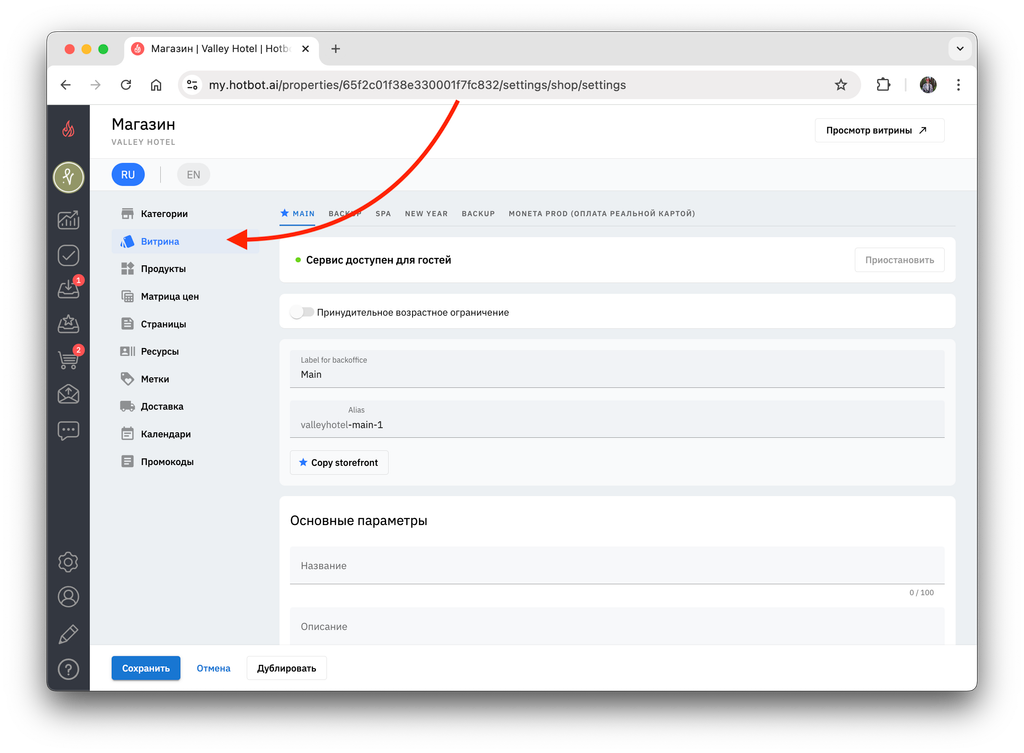The height and width of the screenshot is (753, 1024).
Task: Click the pencil edit sidebar icon
Action: (x=69, y=633)
